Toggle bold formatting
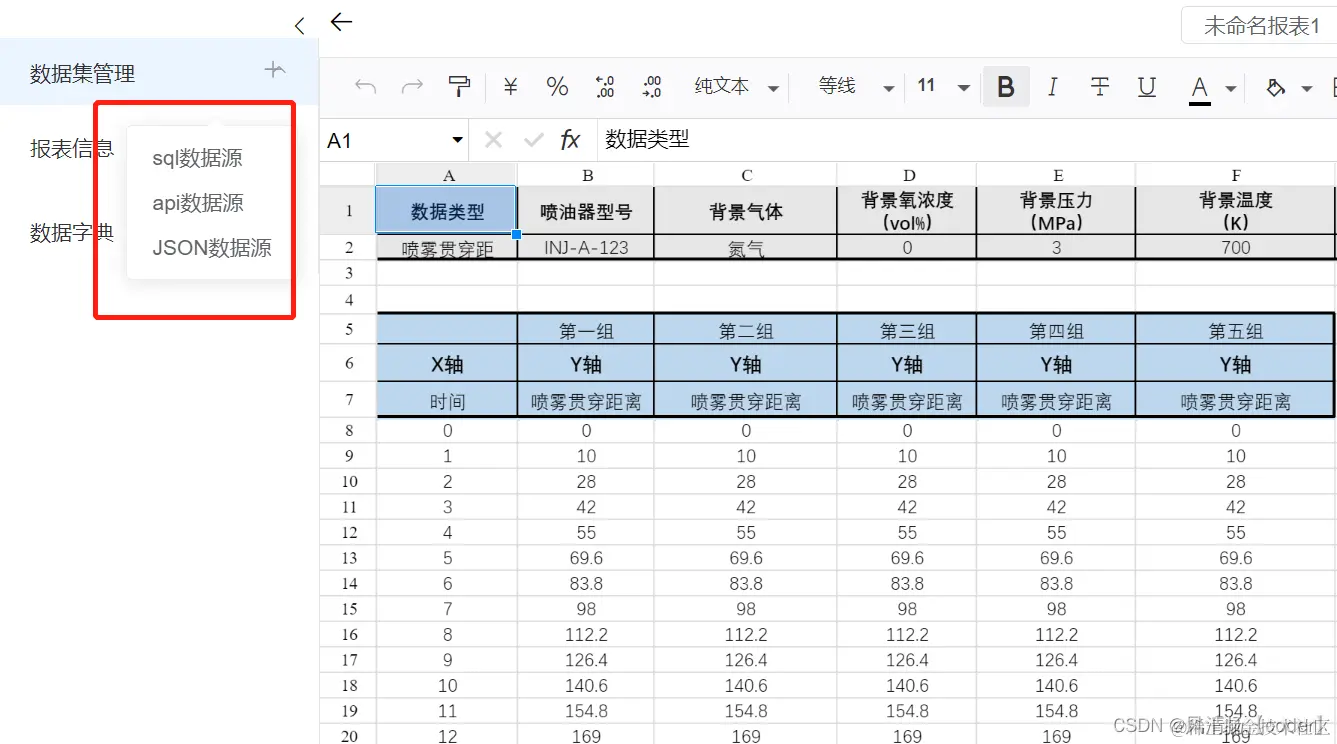Image resolution: width=1337 pixels, height=744 pixels. point(1005,87)
